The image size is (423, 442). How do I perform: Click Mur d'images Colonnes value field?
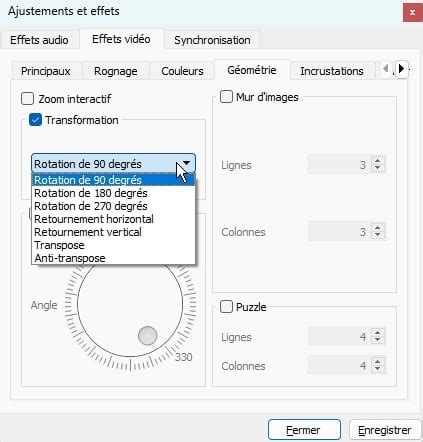338,231
